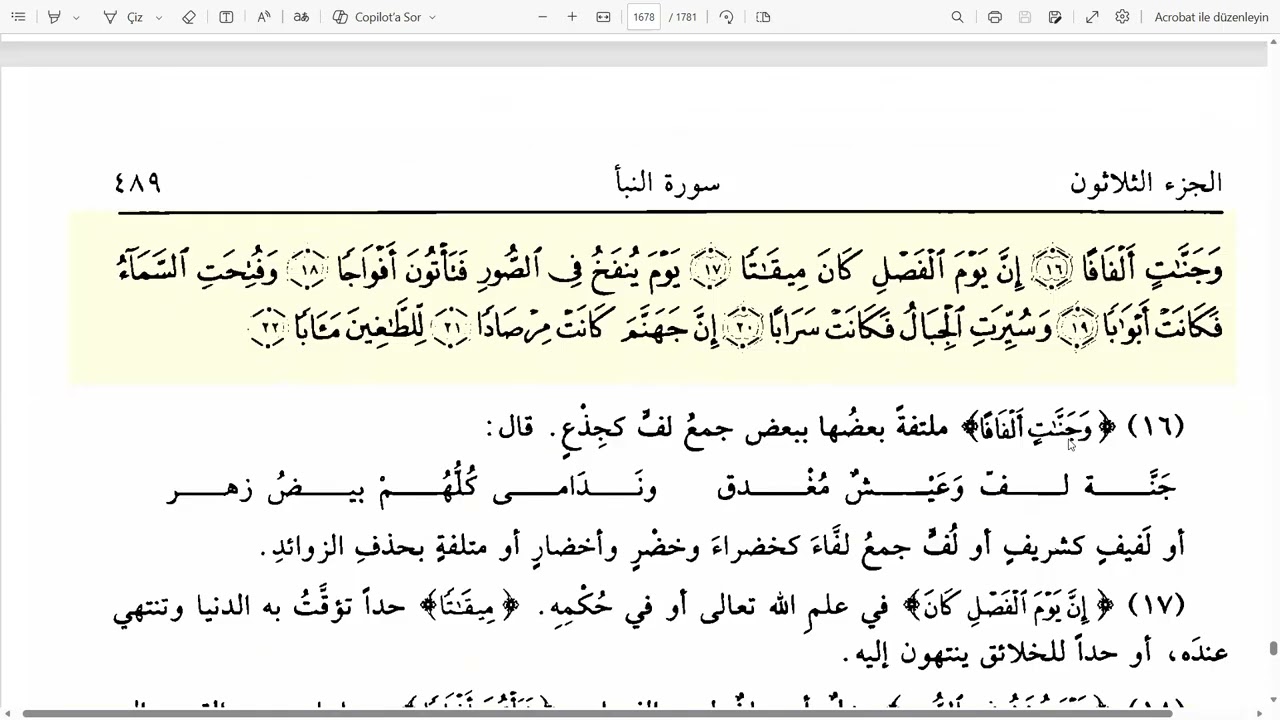Select the eraser tool
Screen dimensions: 1280x720
[x=189, y=17]
